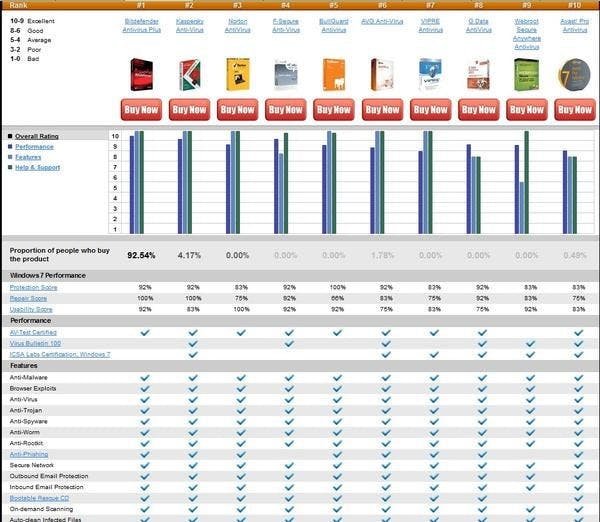
Task: Click the 1.78% purchase proportion value
Action: [382, 255]
